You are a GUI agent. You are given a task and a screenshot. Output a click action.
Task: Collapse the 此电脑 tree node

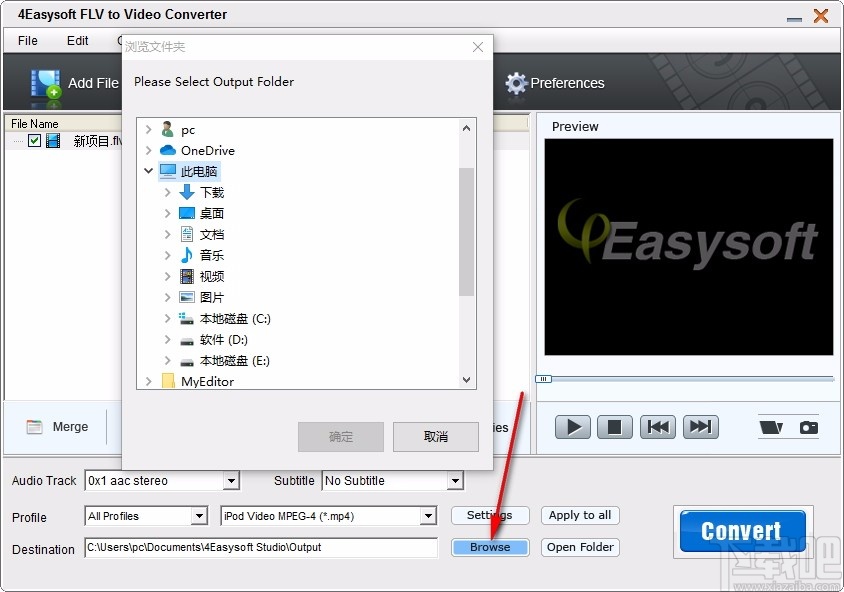pyautogui.click(x=148, y=171)
